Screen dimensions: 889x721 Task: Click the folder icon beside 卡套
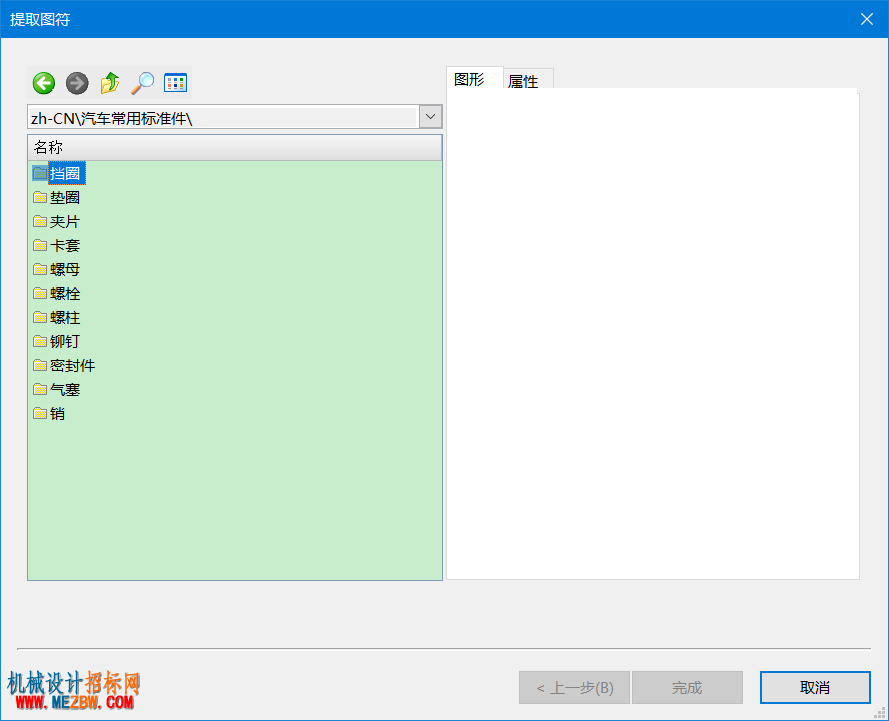coord(40,245)
